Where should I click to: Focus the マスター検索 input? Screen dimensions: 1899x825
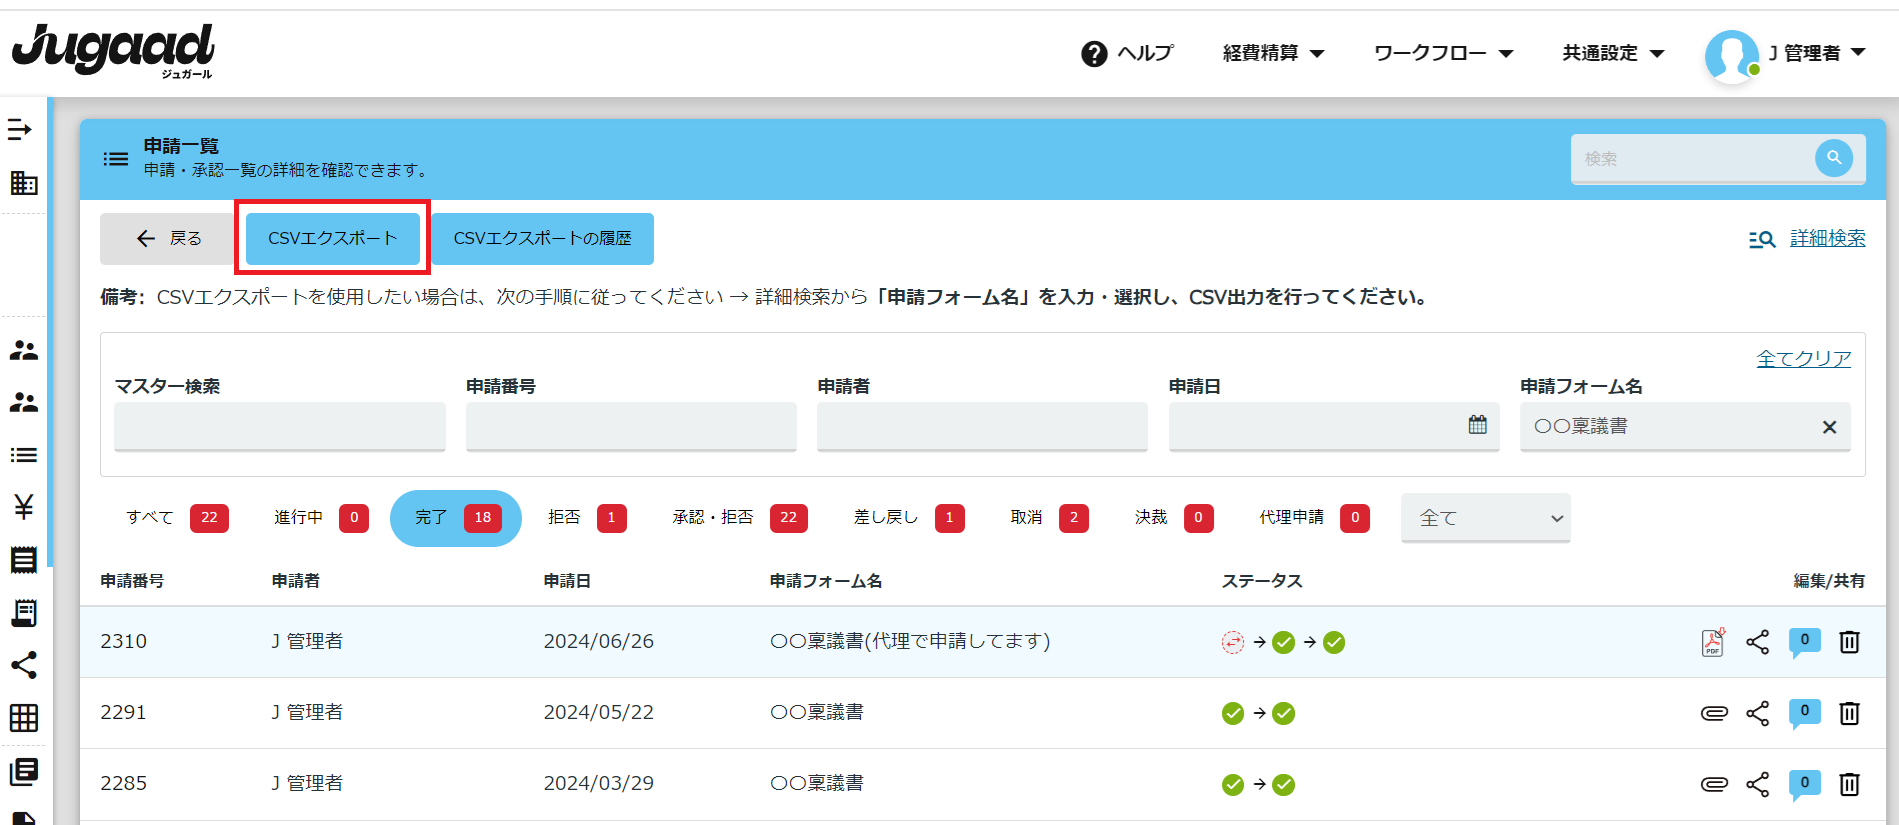(280, 427)
